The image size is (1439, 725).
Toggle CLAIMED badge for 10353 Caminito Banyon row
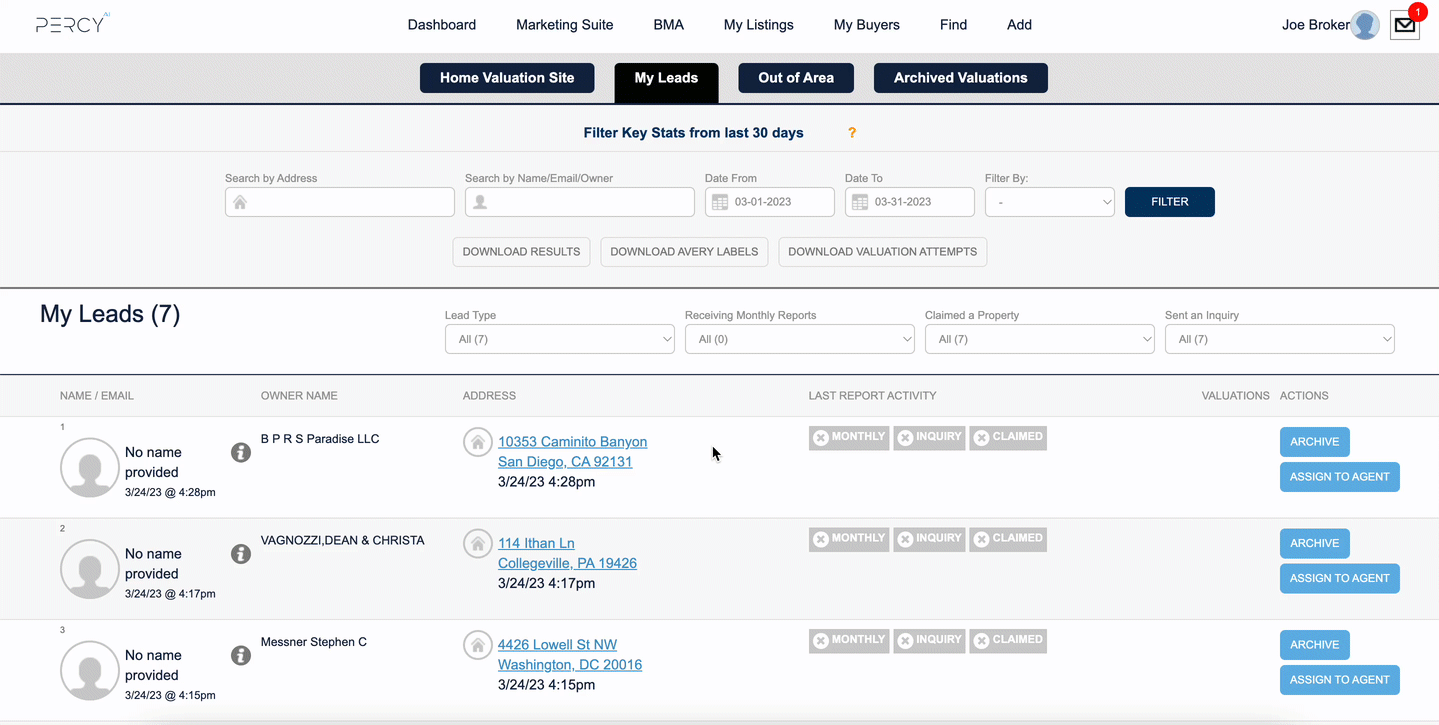(1008, 437)
